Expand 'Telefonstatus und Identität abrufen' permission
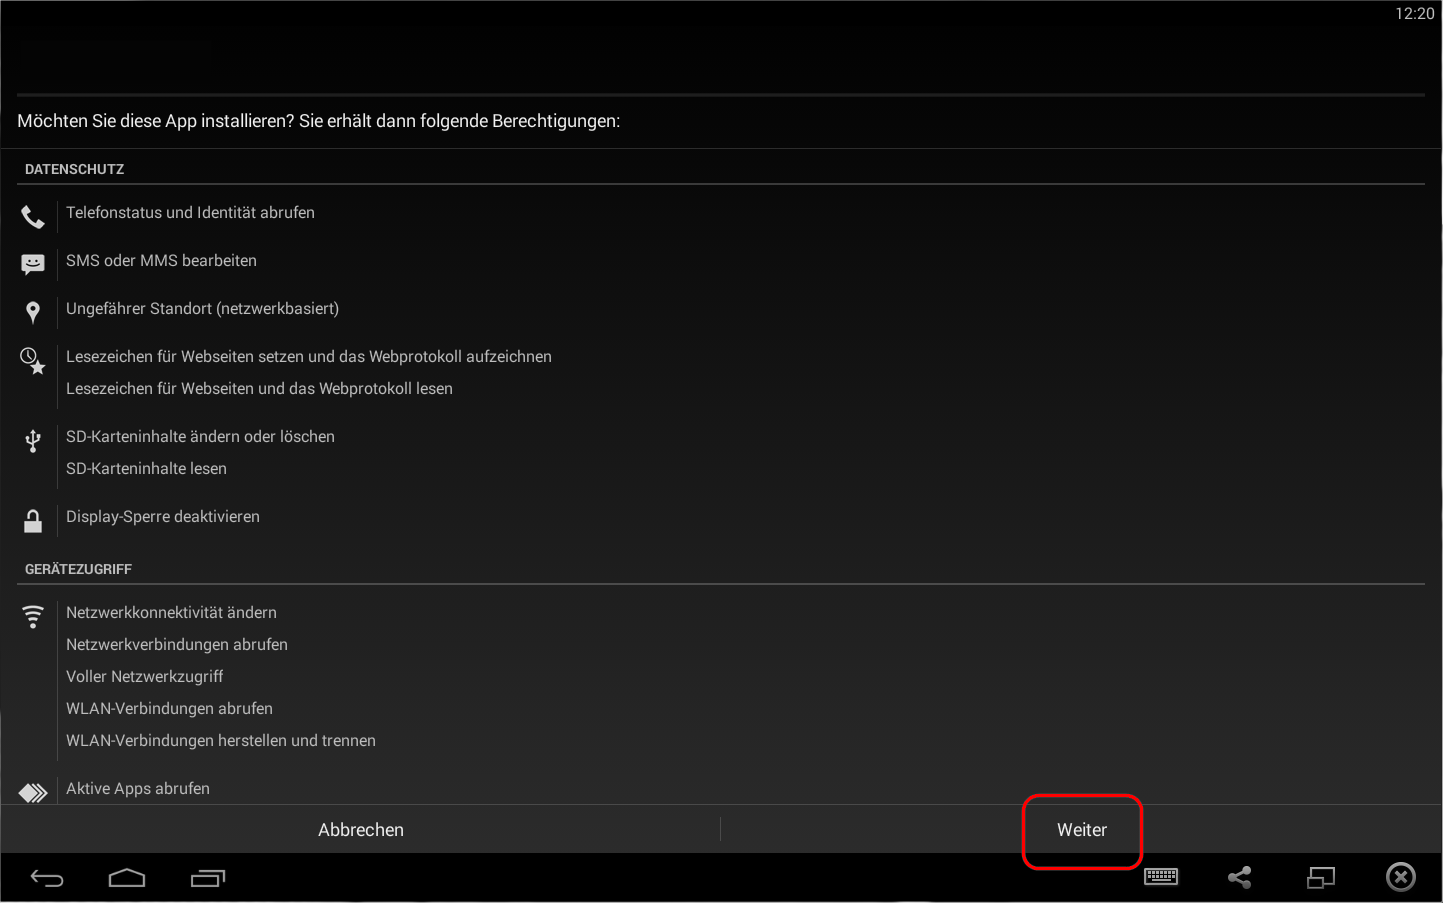 (190, 213)
